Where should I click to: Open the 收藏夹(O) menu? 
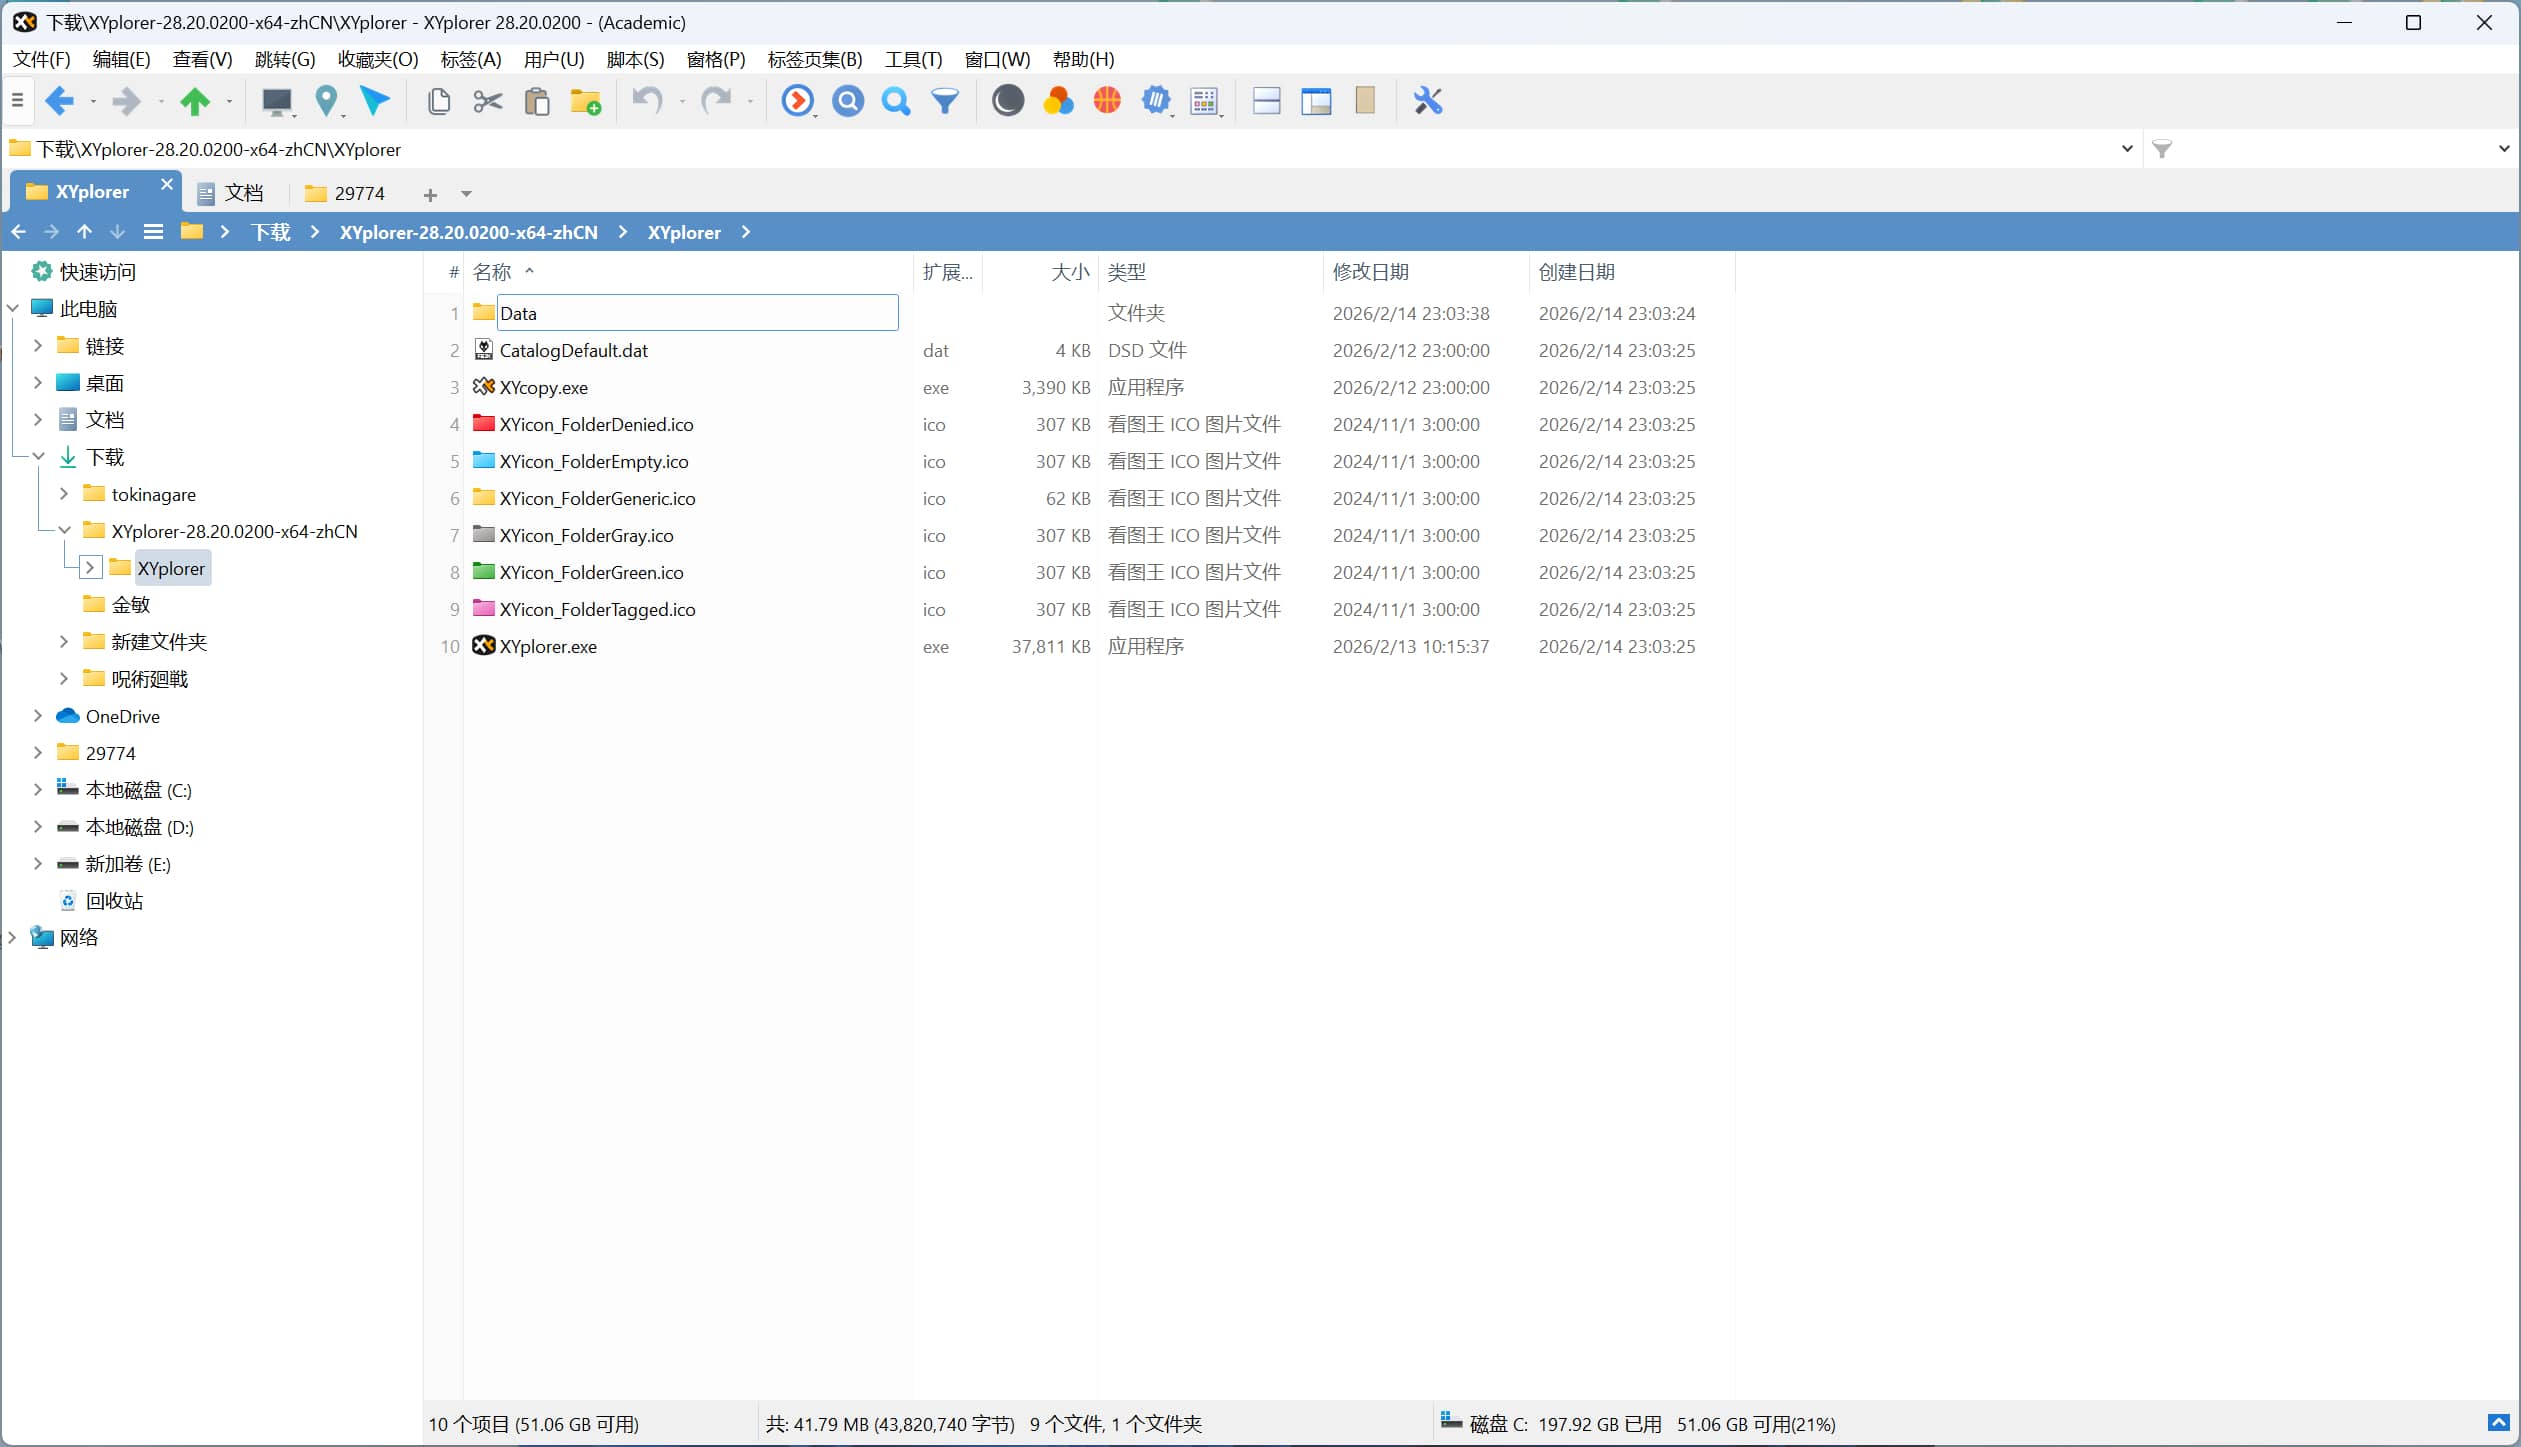tap(378, 59)
